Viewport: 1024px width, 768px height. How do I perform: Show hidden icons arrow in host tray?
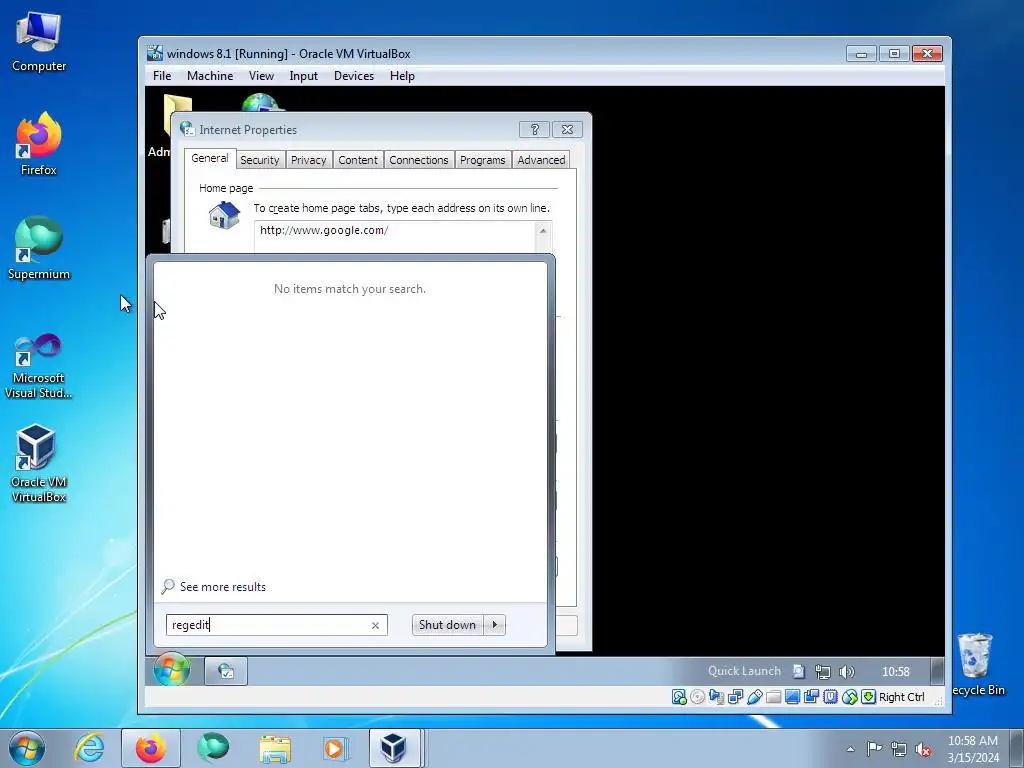point(850,749)
